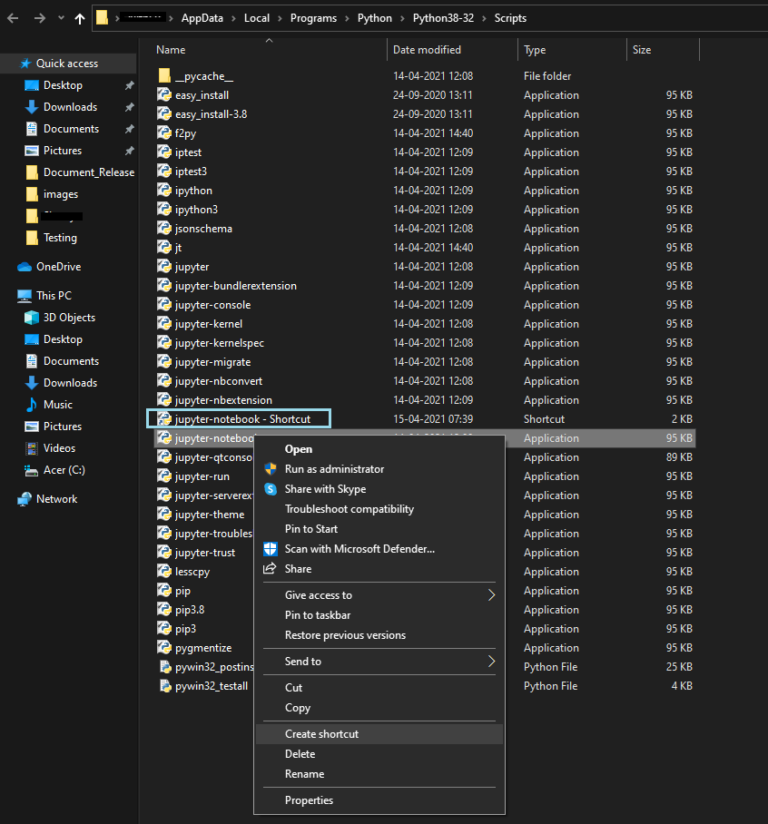Go back with the Back arrow
The image size is (768, 824).
click(x=13, y=18)
